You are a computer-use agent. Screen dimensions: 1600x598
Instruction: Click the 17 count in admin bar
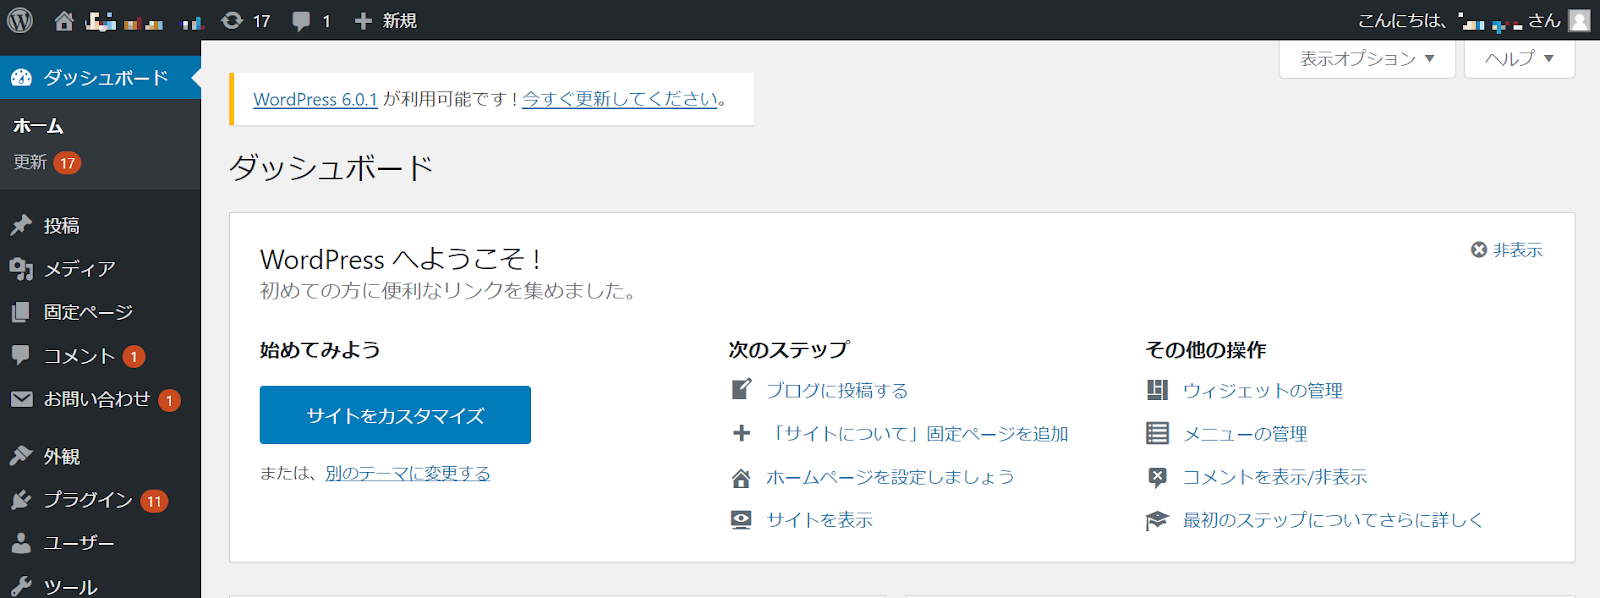coord(261,21)
